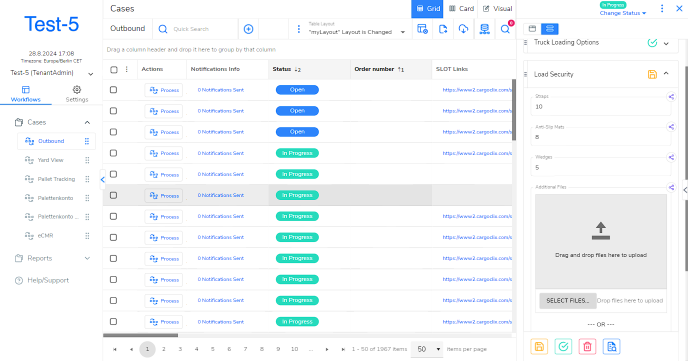
Task: Click share icon next to Additional Files
Action: (671, 187)
